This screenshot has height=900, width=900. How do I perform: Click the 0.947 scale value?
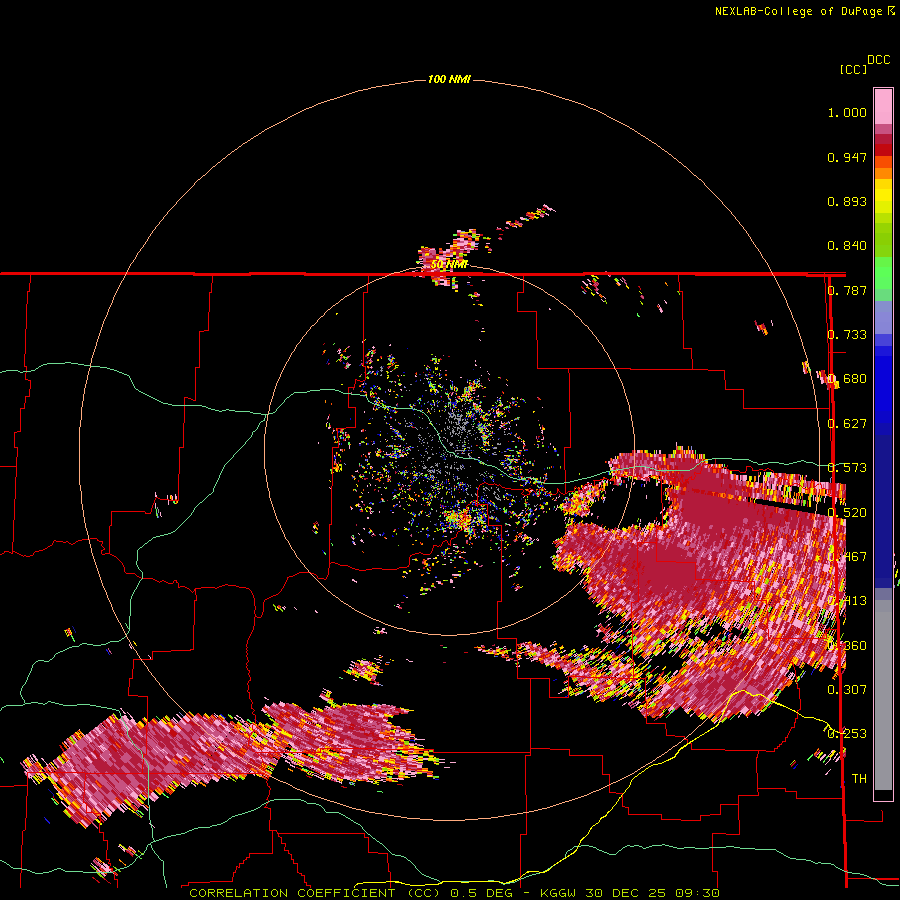coord(847,157)
